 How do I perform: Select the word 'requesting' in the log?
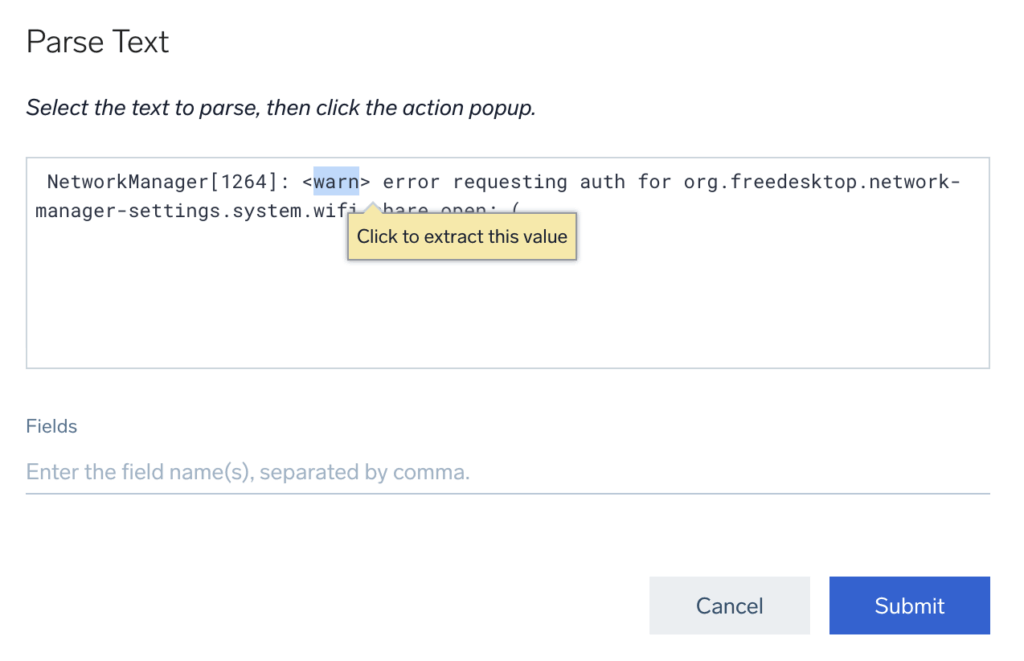[x=510, y=181]
